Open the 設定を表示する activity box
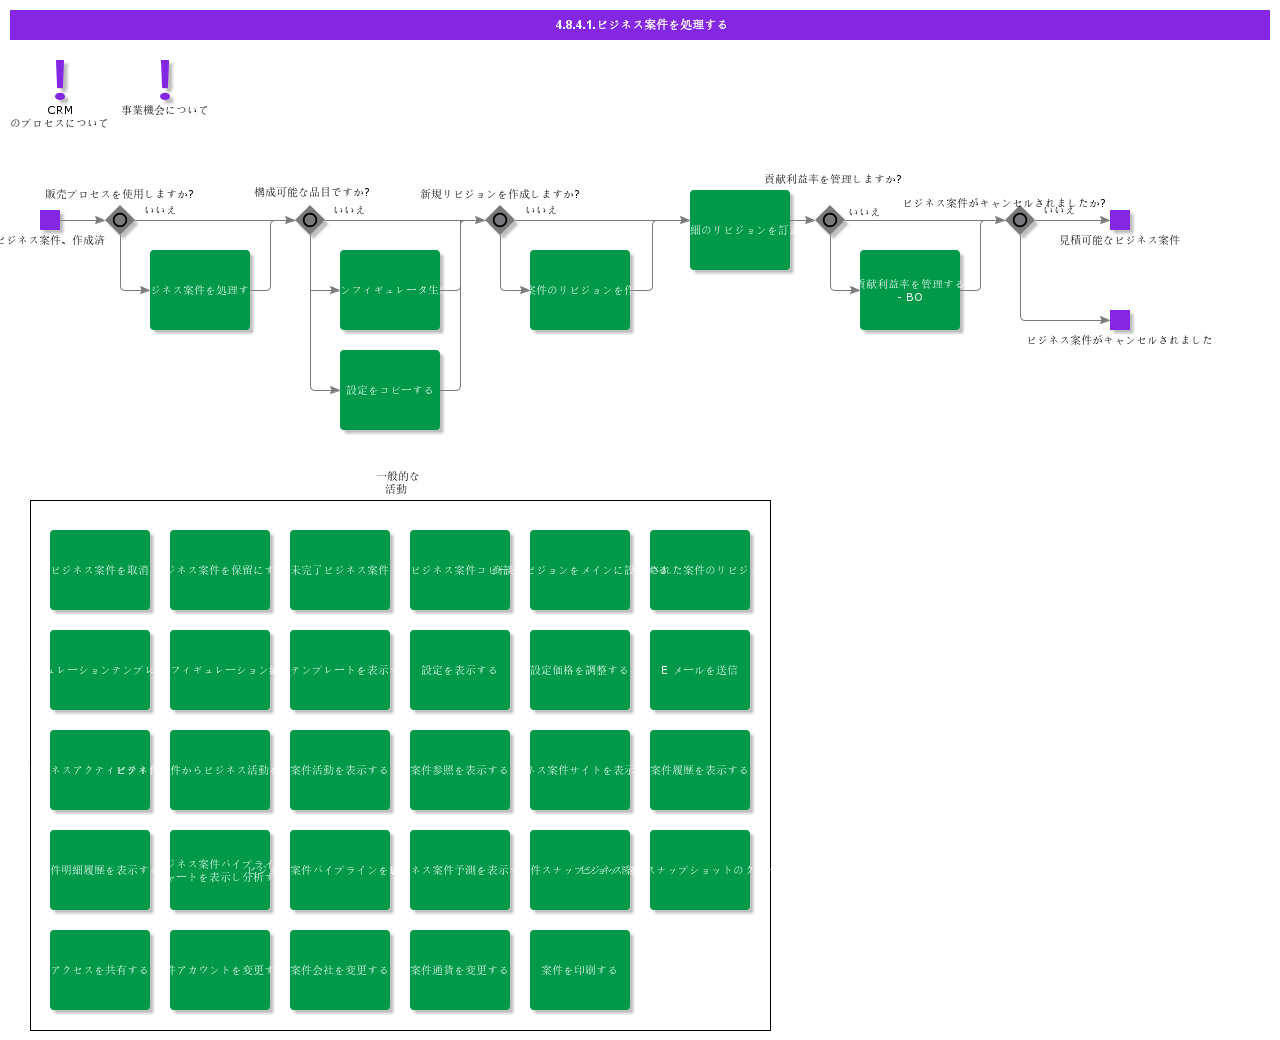This screenshot has width=1280, height=1040. pyautogui.click(x=460, y=670)
